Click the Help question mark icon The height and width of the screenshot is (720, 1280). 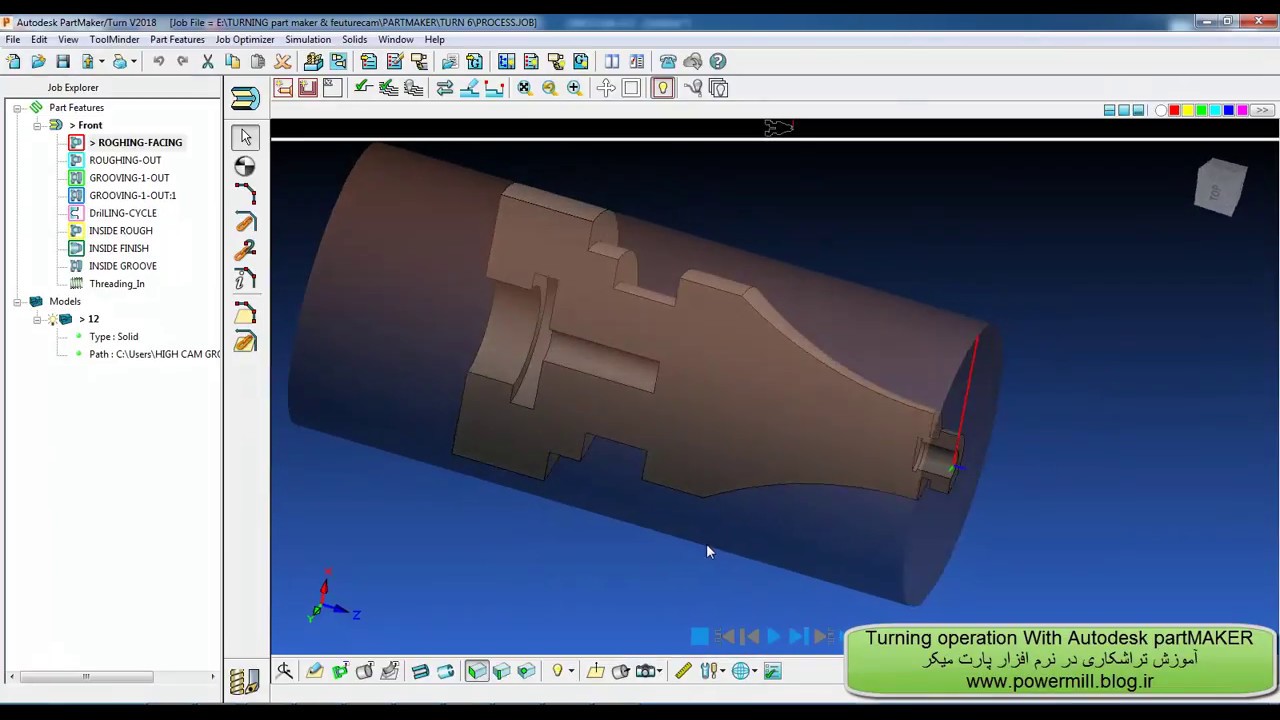[718, 62]
